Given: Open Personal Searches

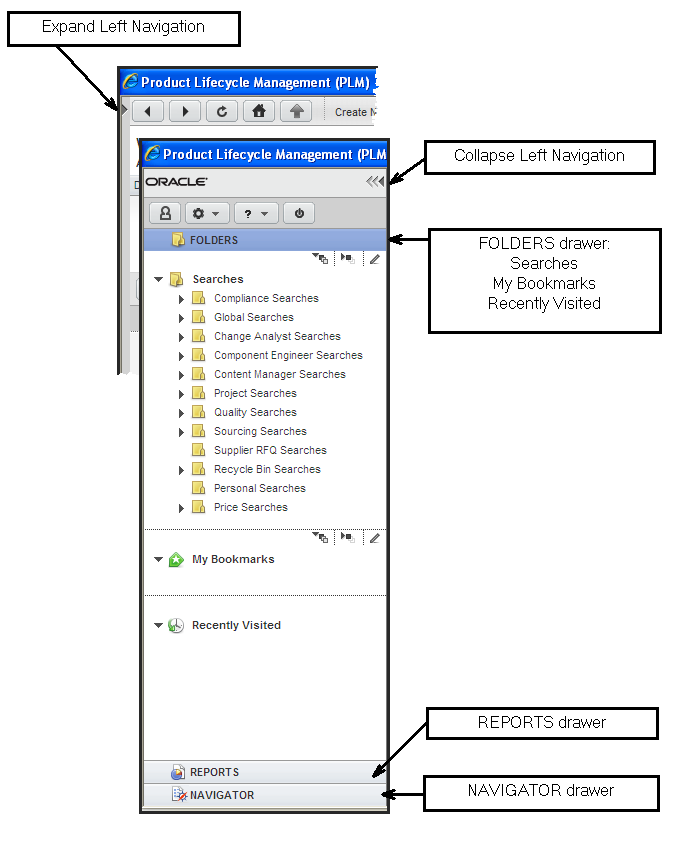Looking at the screenshot, I should pos(259,488).
